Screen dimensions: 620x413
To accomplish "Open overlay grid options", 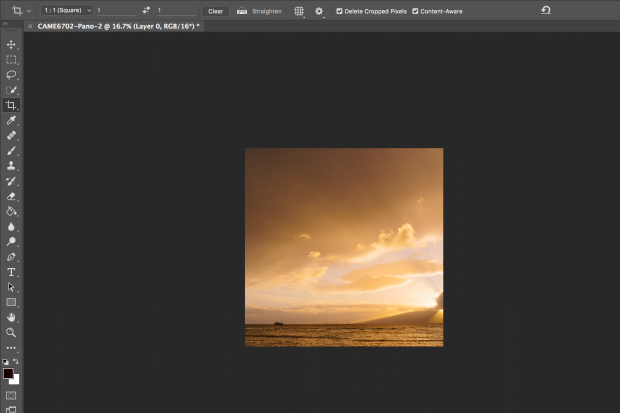I will (299, 11).
